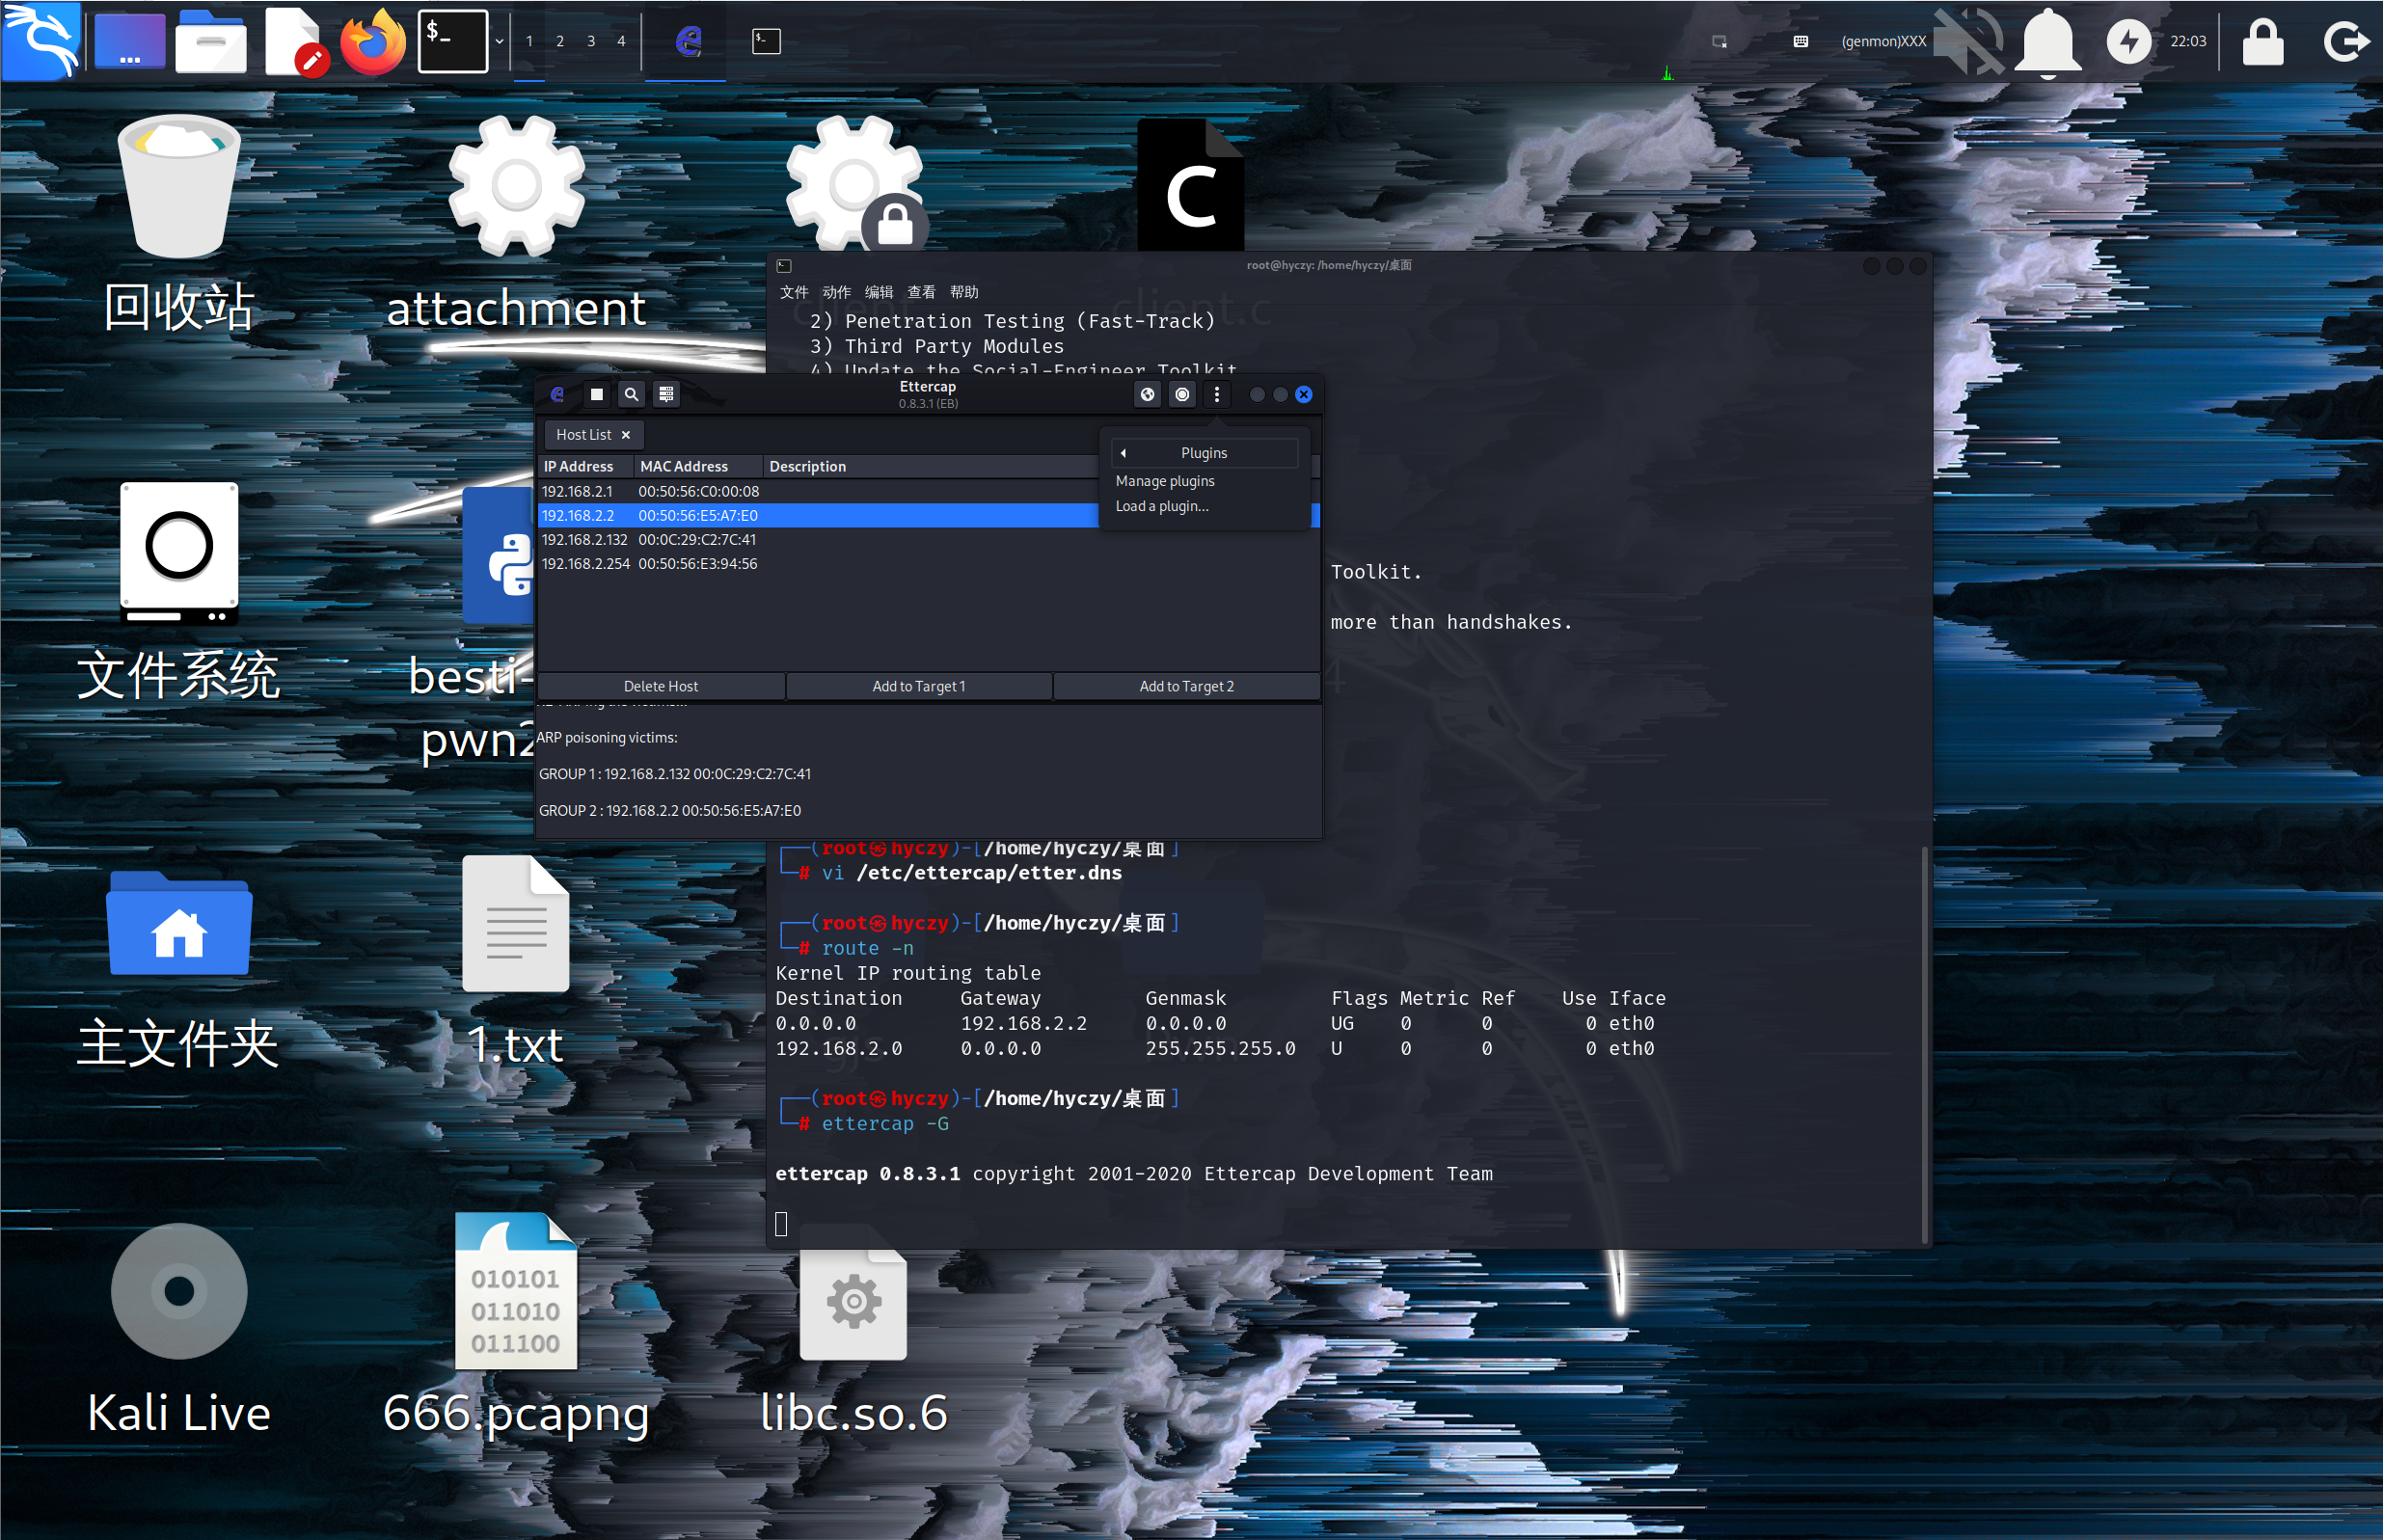Image resolution: width=2383 pixels, height=1540 pixels.
Task: Select Manage plugins
Action: (1165, 481)
